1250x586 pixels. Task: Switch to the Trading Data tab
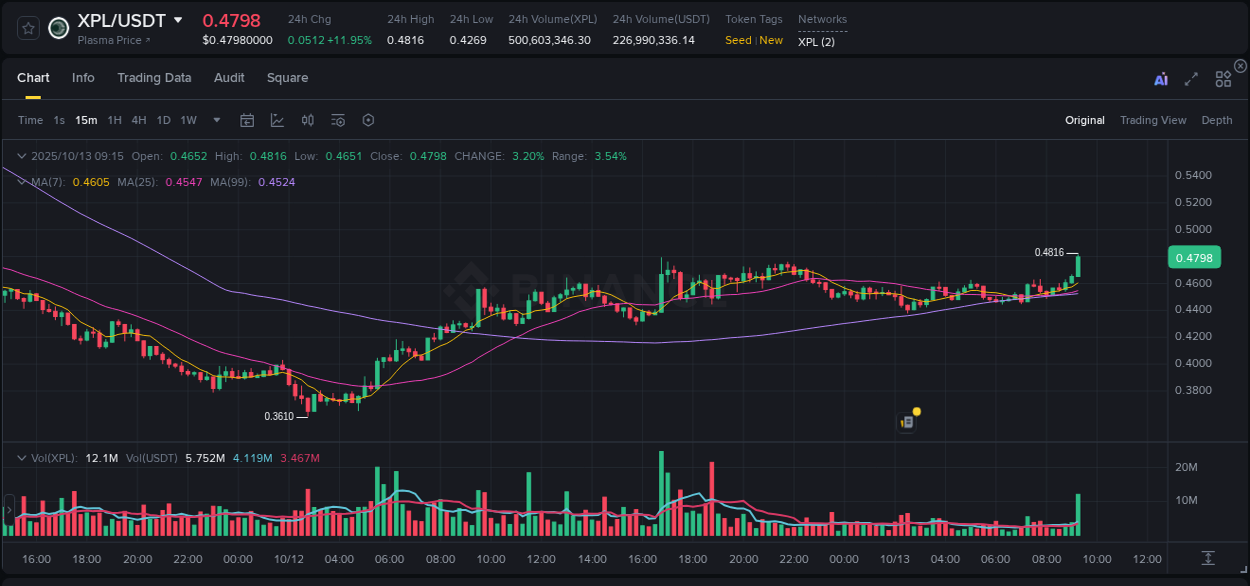[154, 77]
